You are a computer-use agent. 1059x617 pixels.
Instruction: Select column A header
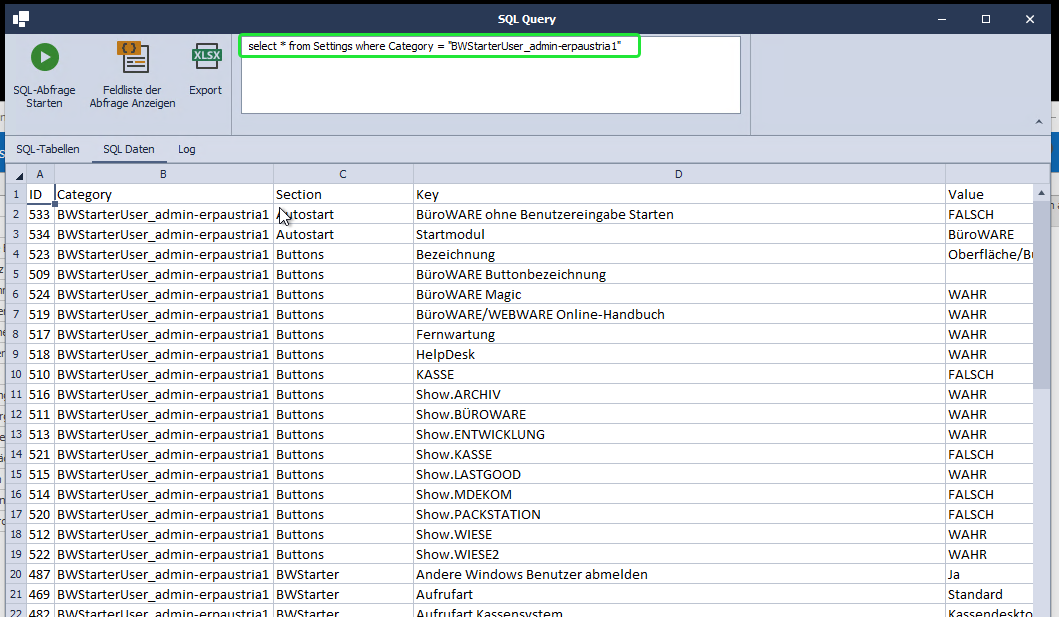pyautogui.click(x=41, y=174)
